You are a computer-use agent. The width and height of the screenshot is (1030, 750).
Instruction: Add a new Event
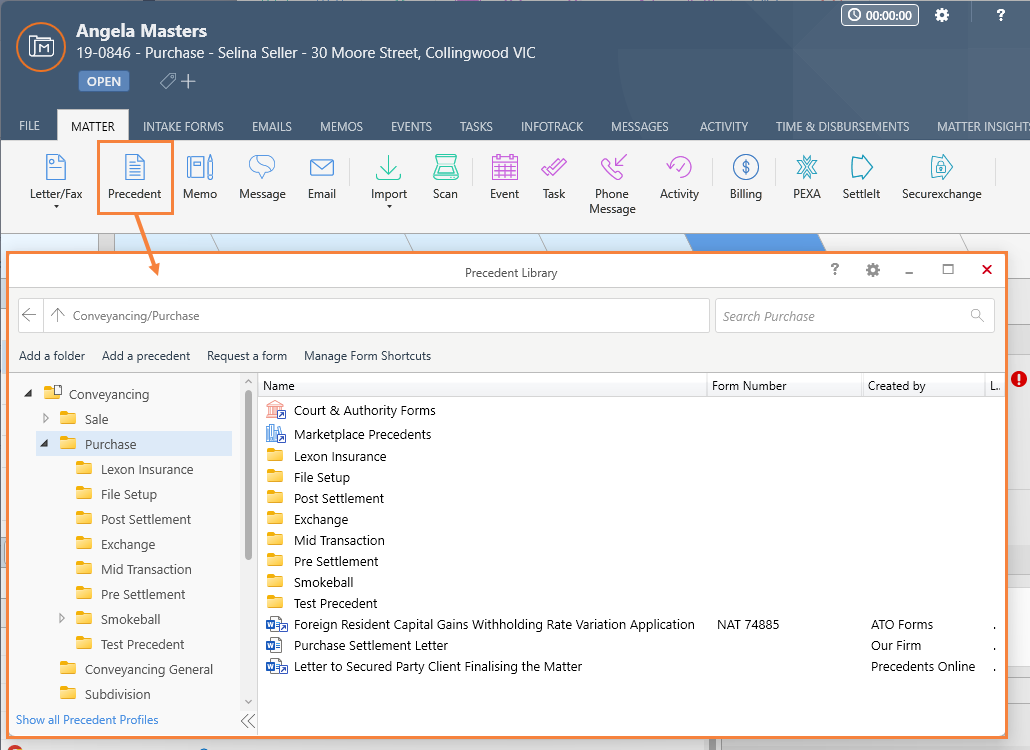click(x=504, y=177)
